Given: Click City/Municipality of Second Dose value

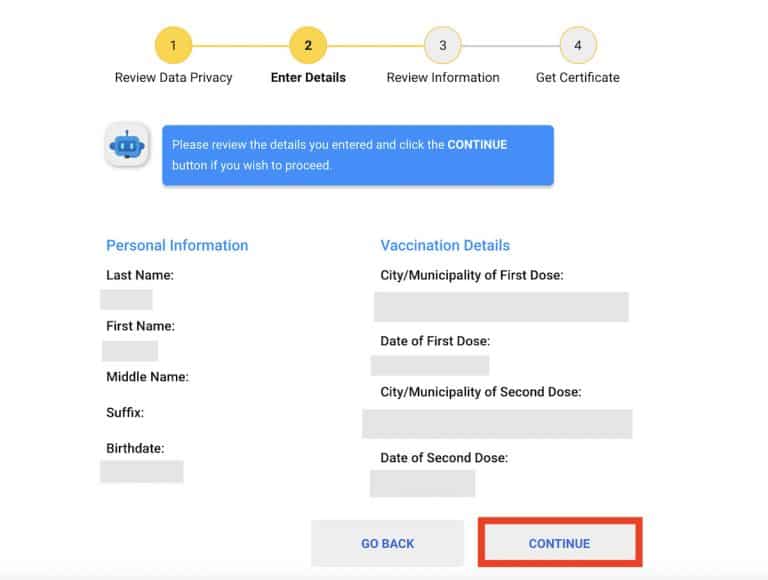Looking at the screenshot, I should (x=497, y=424).
